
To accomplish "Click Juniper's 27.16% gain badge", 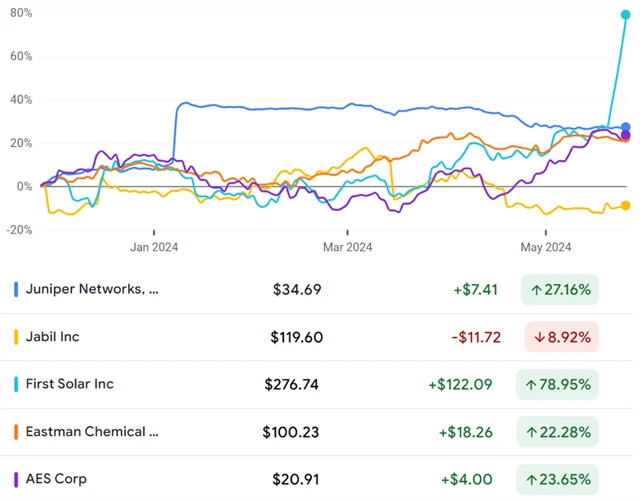I will (x=560, y=290).
